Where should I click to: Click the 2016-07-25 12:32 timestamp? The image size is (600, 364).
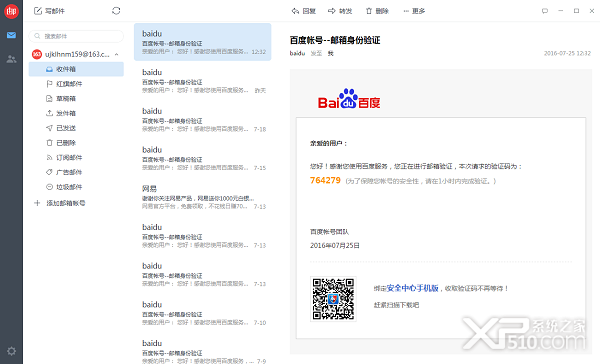tap(567, 54)
